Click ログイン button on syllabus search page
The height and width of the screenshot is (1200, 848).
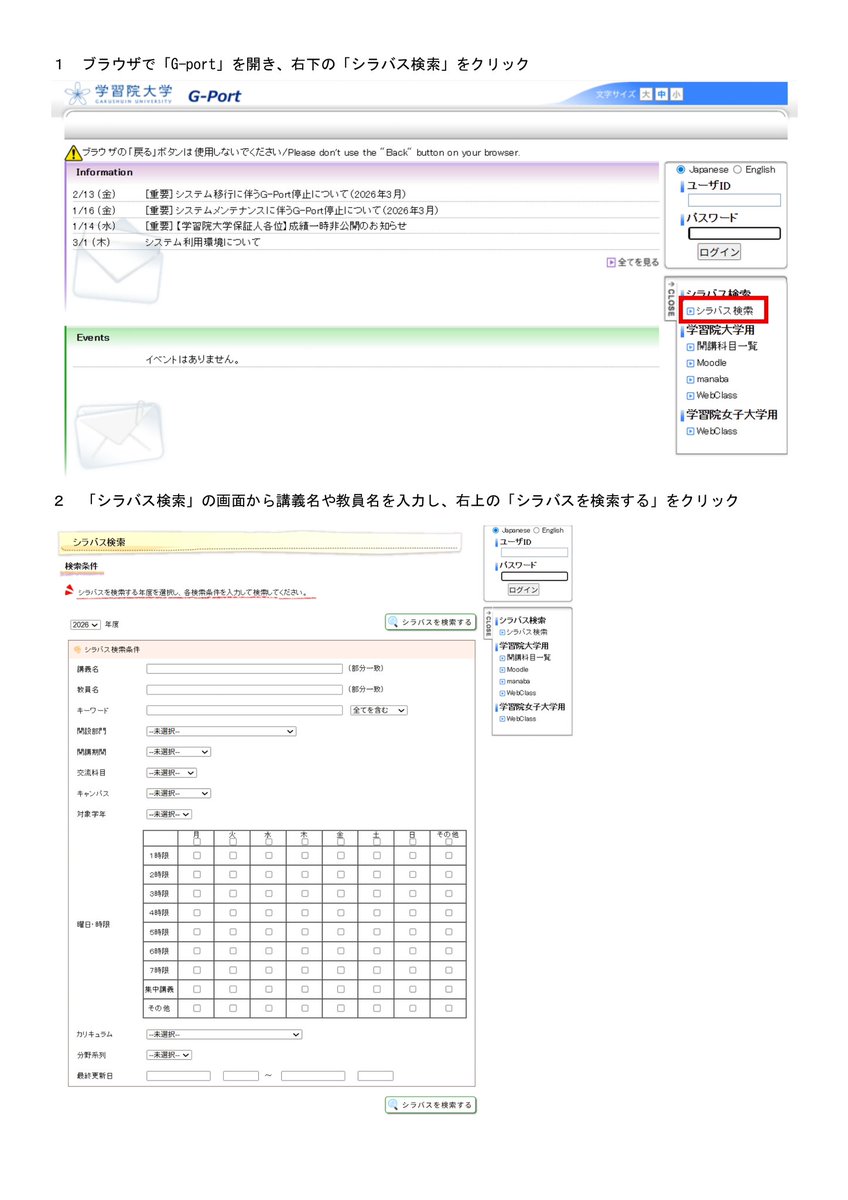[524, 590]
